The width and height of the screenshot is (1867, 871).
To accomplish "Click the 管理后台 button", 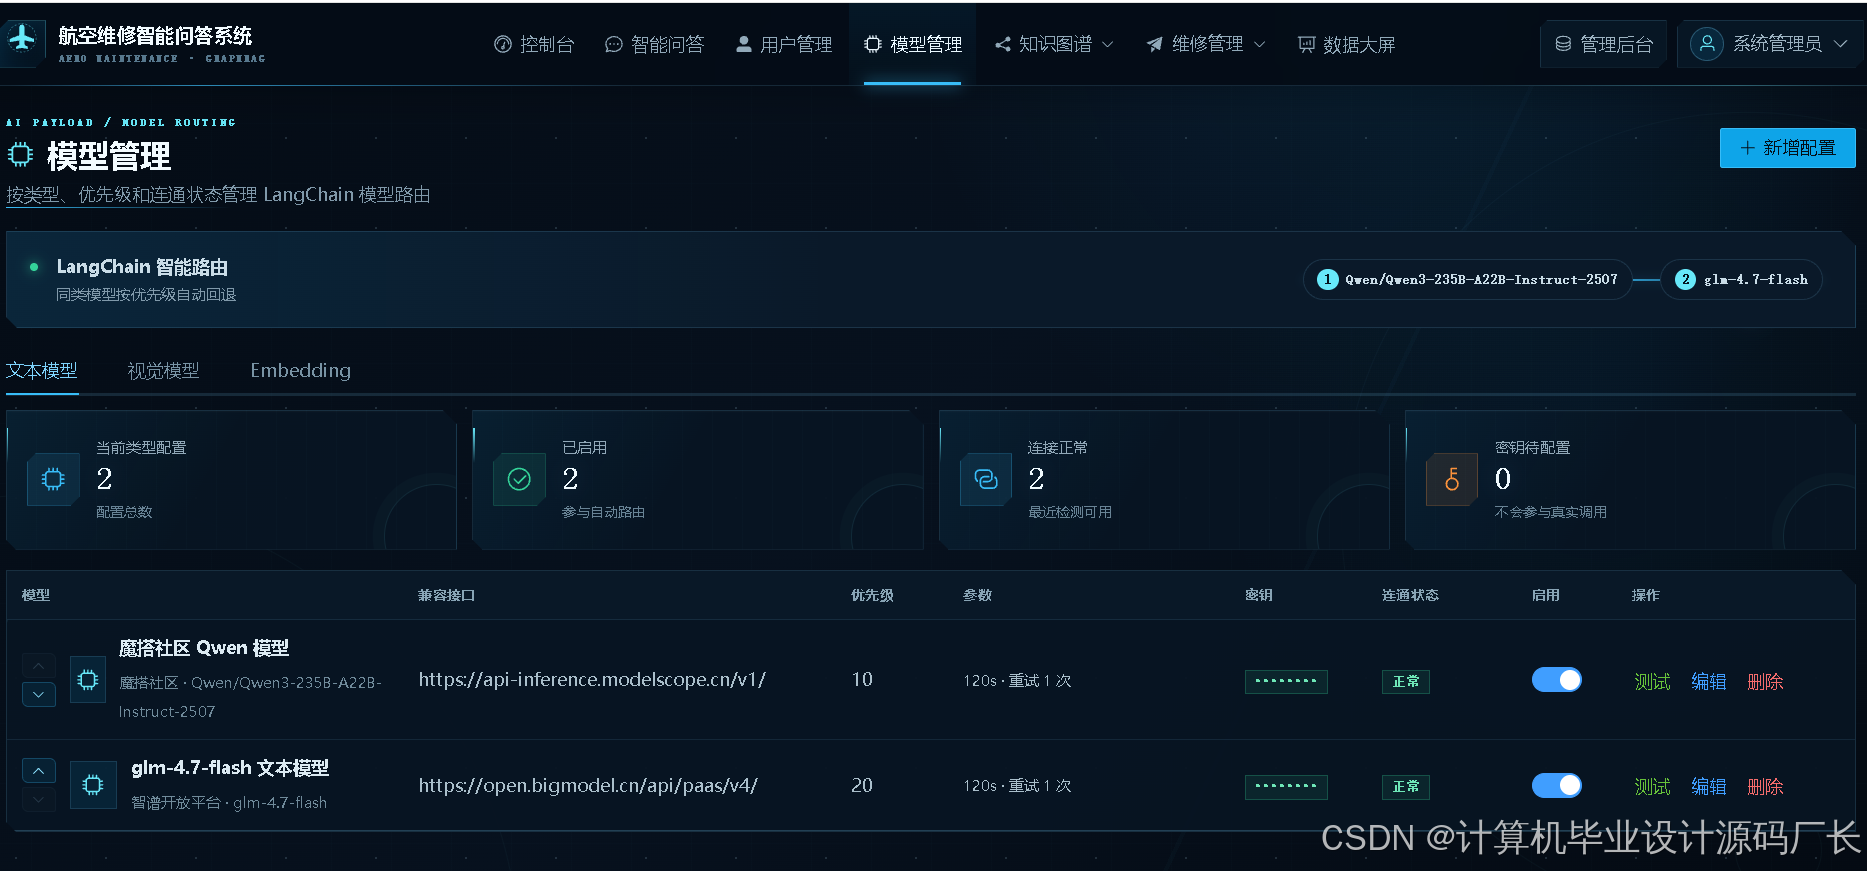I will [1604, 44].
